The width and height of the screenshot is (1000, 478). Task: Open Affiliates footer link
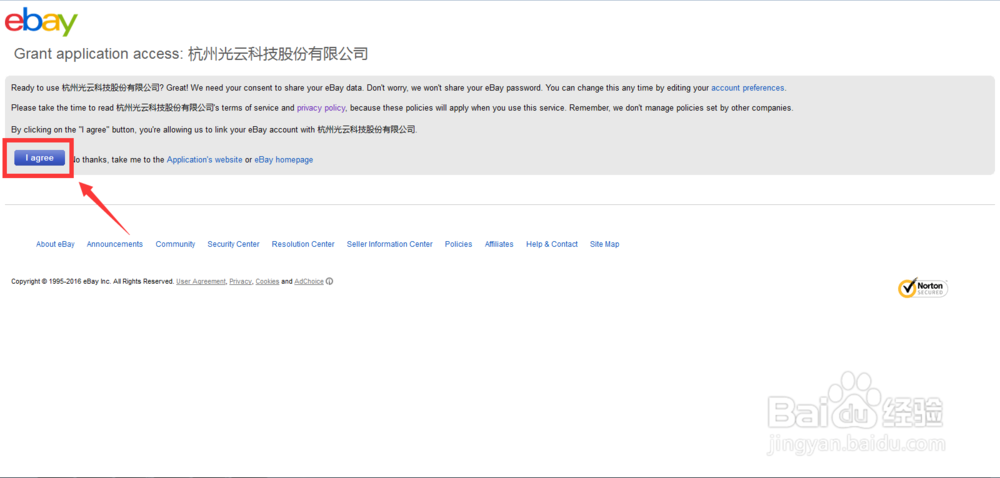click(499, 244)
